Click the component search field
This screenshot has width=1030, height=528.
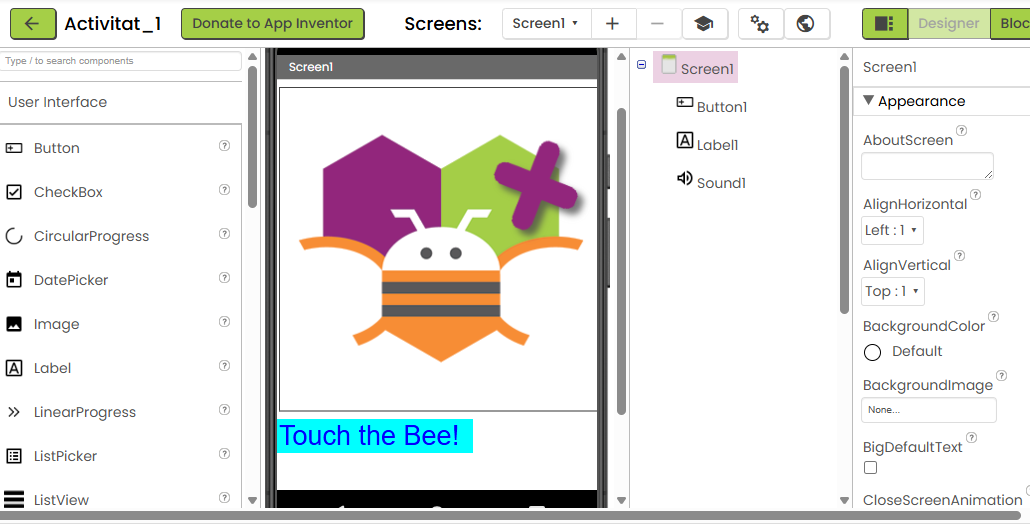tap(120, 61)
